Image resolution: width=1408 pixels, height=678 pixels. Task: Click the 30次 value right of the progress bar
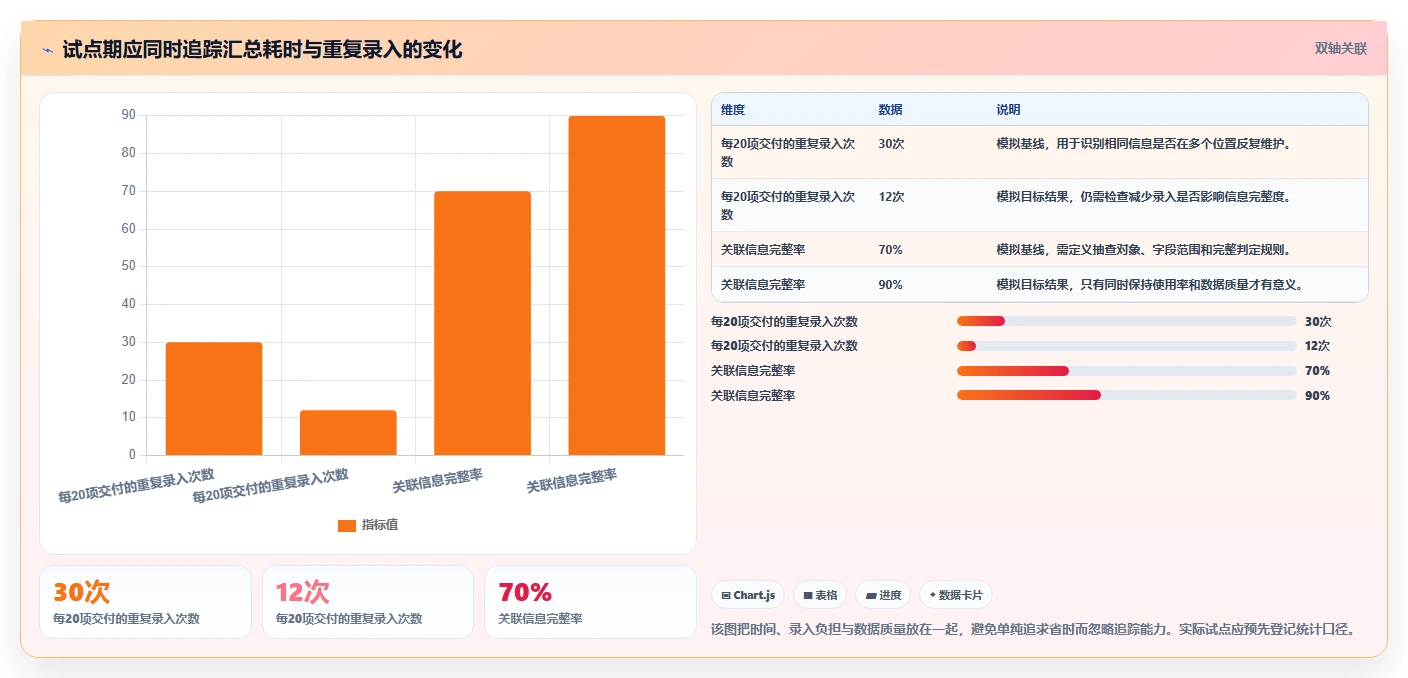click(1318, 322)
